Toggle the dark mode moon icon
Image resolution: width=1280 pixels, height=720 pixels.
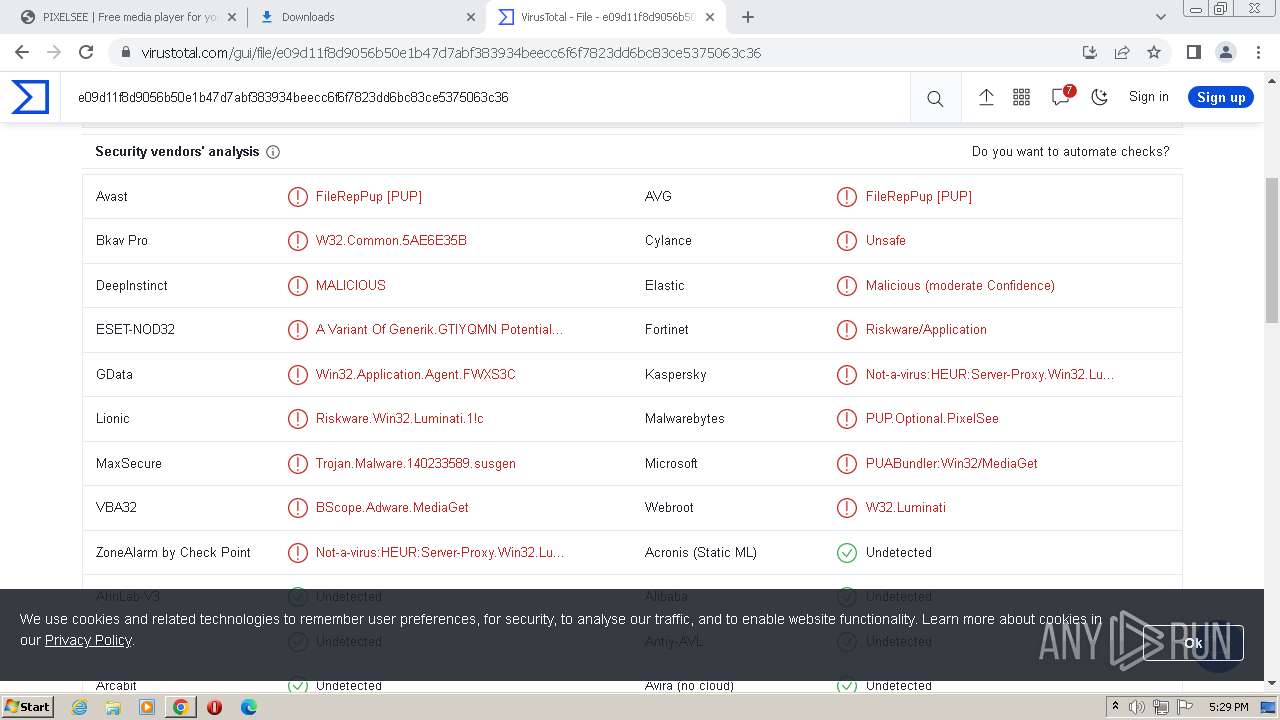click(1100, 97)
